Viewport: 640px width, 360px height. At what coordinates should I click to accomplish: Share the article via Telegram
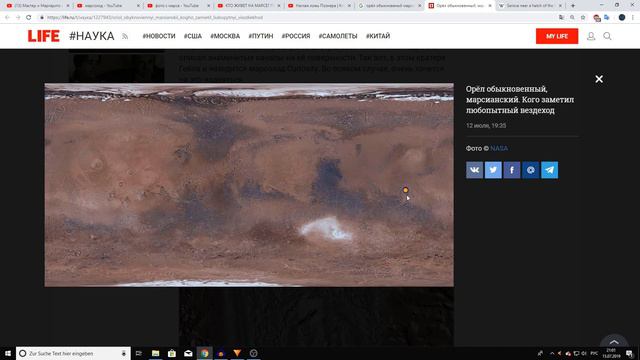(549, 170)
